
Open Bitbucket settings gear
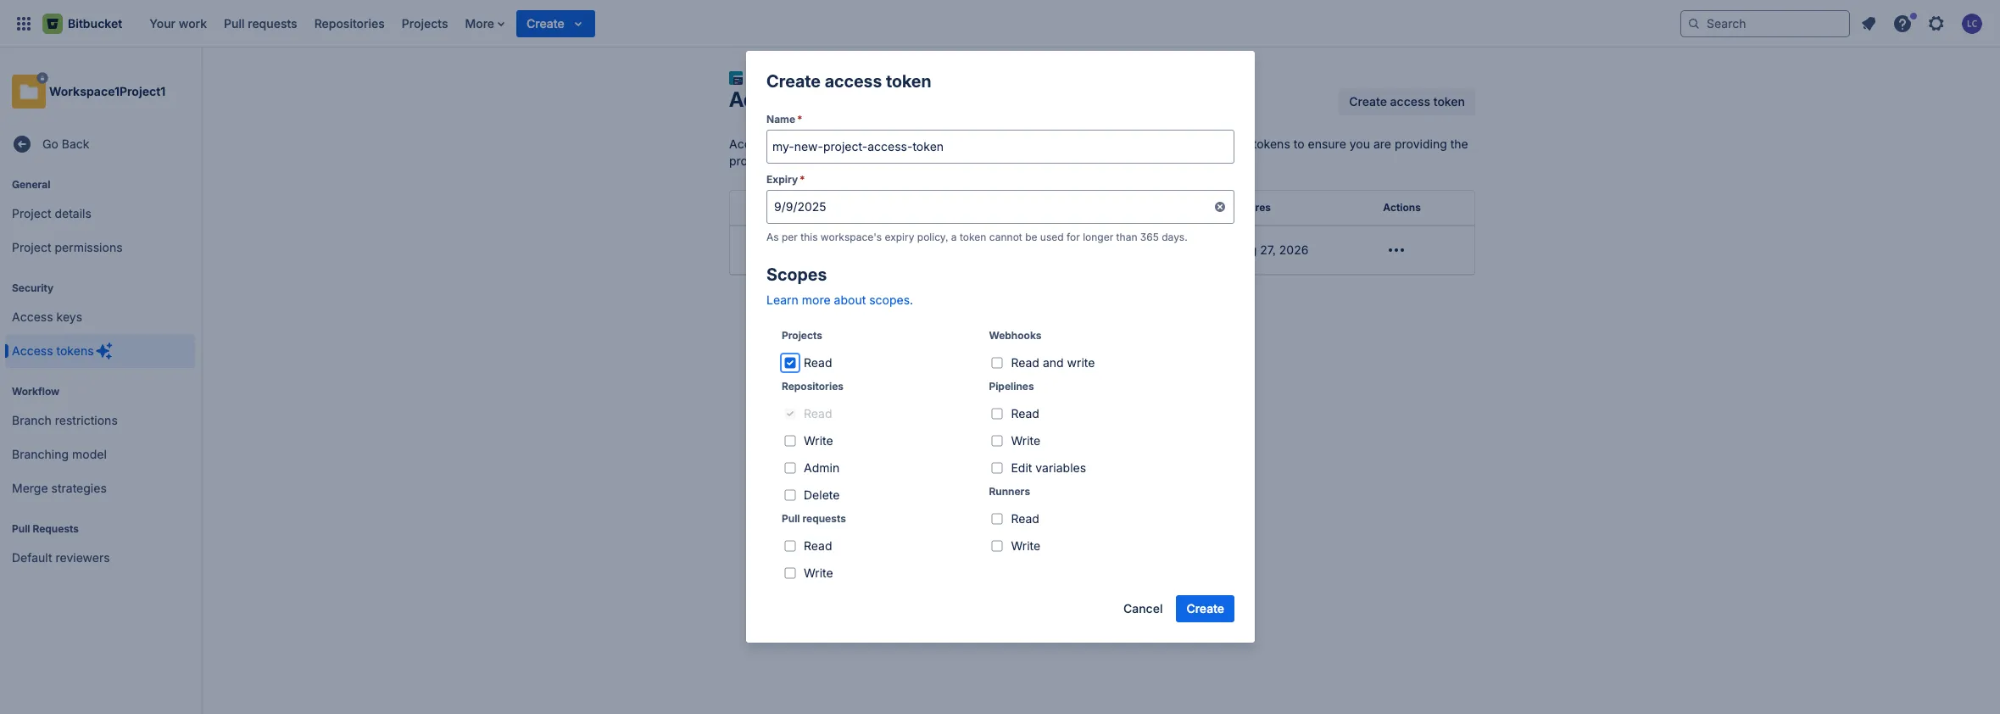[1936, 23]
